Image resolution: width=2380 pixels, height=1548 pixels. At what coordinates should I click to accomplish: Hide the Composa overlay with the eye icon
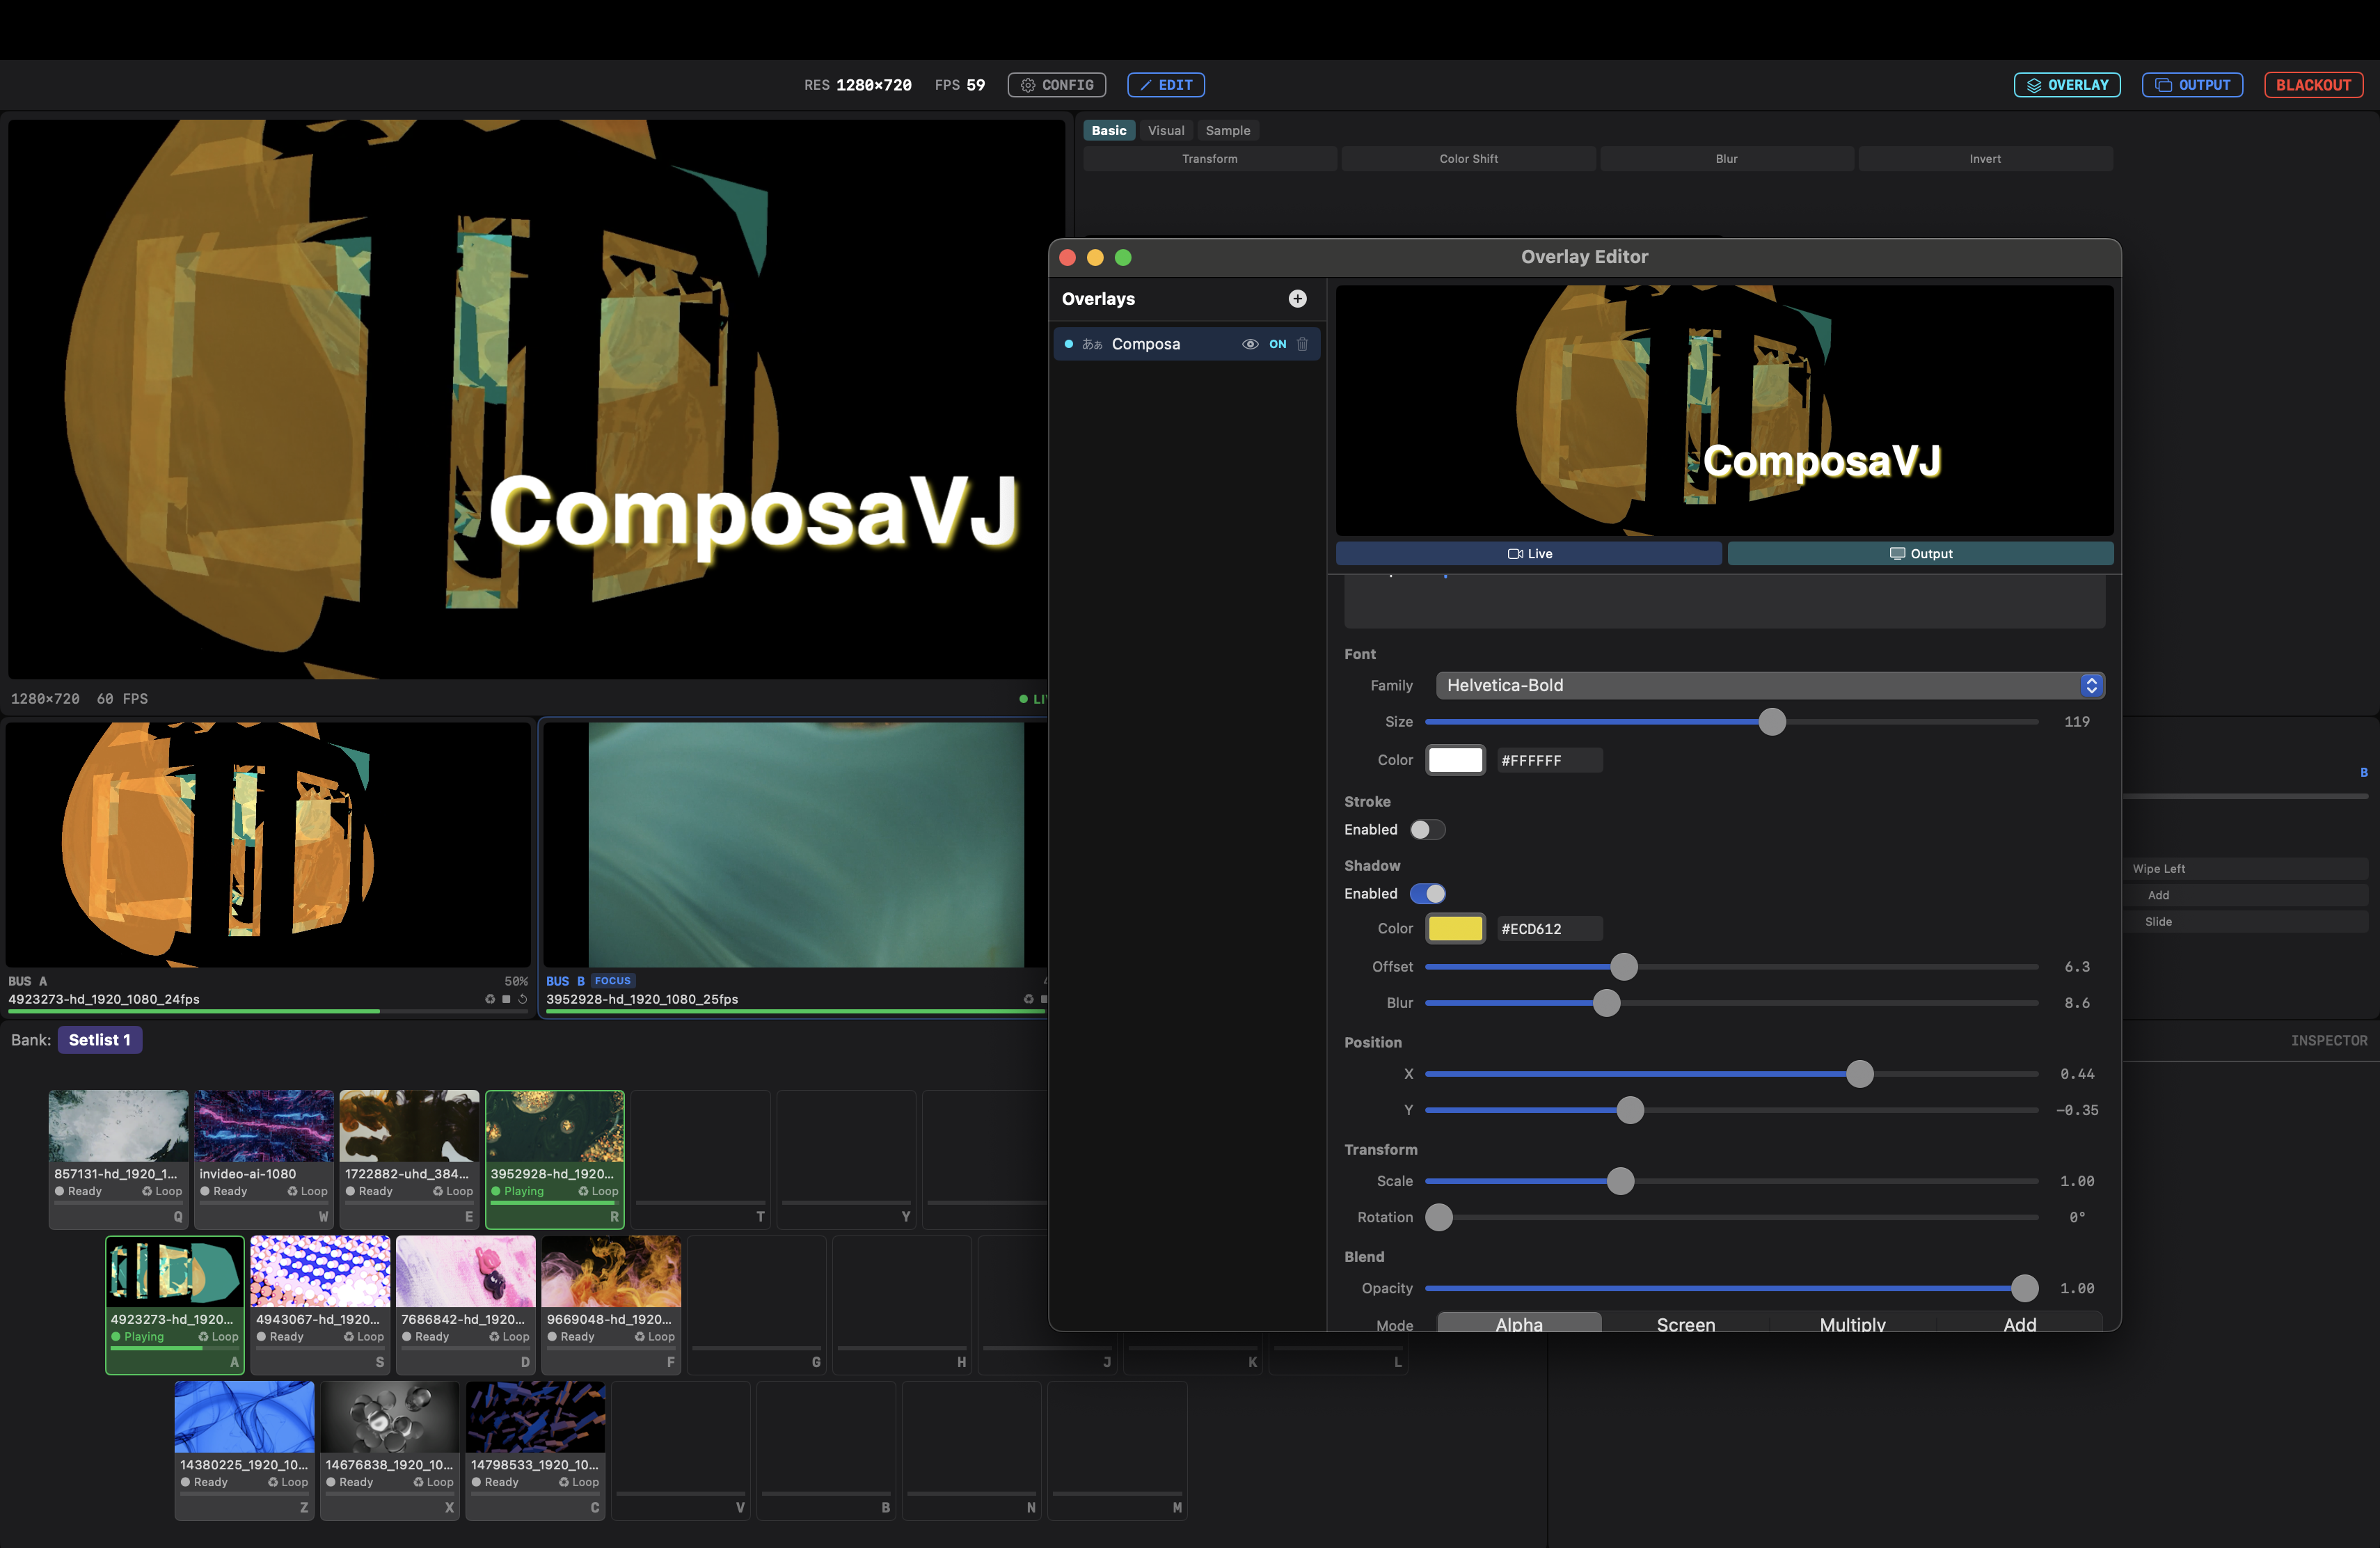point(1250,344)
